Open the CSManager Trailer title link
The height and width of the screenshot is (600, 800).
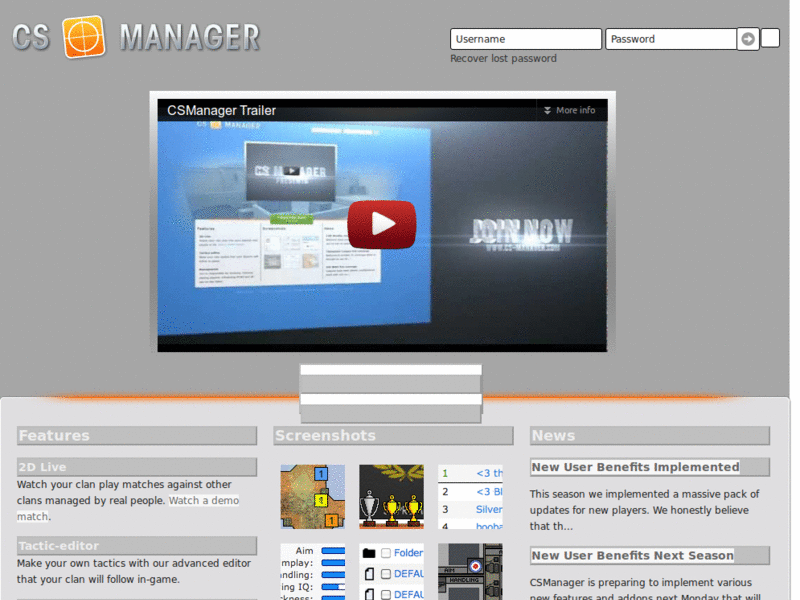[x=221, y=110]
